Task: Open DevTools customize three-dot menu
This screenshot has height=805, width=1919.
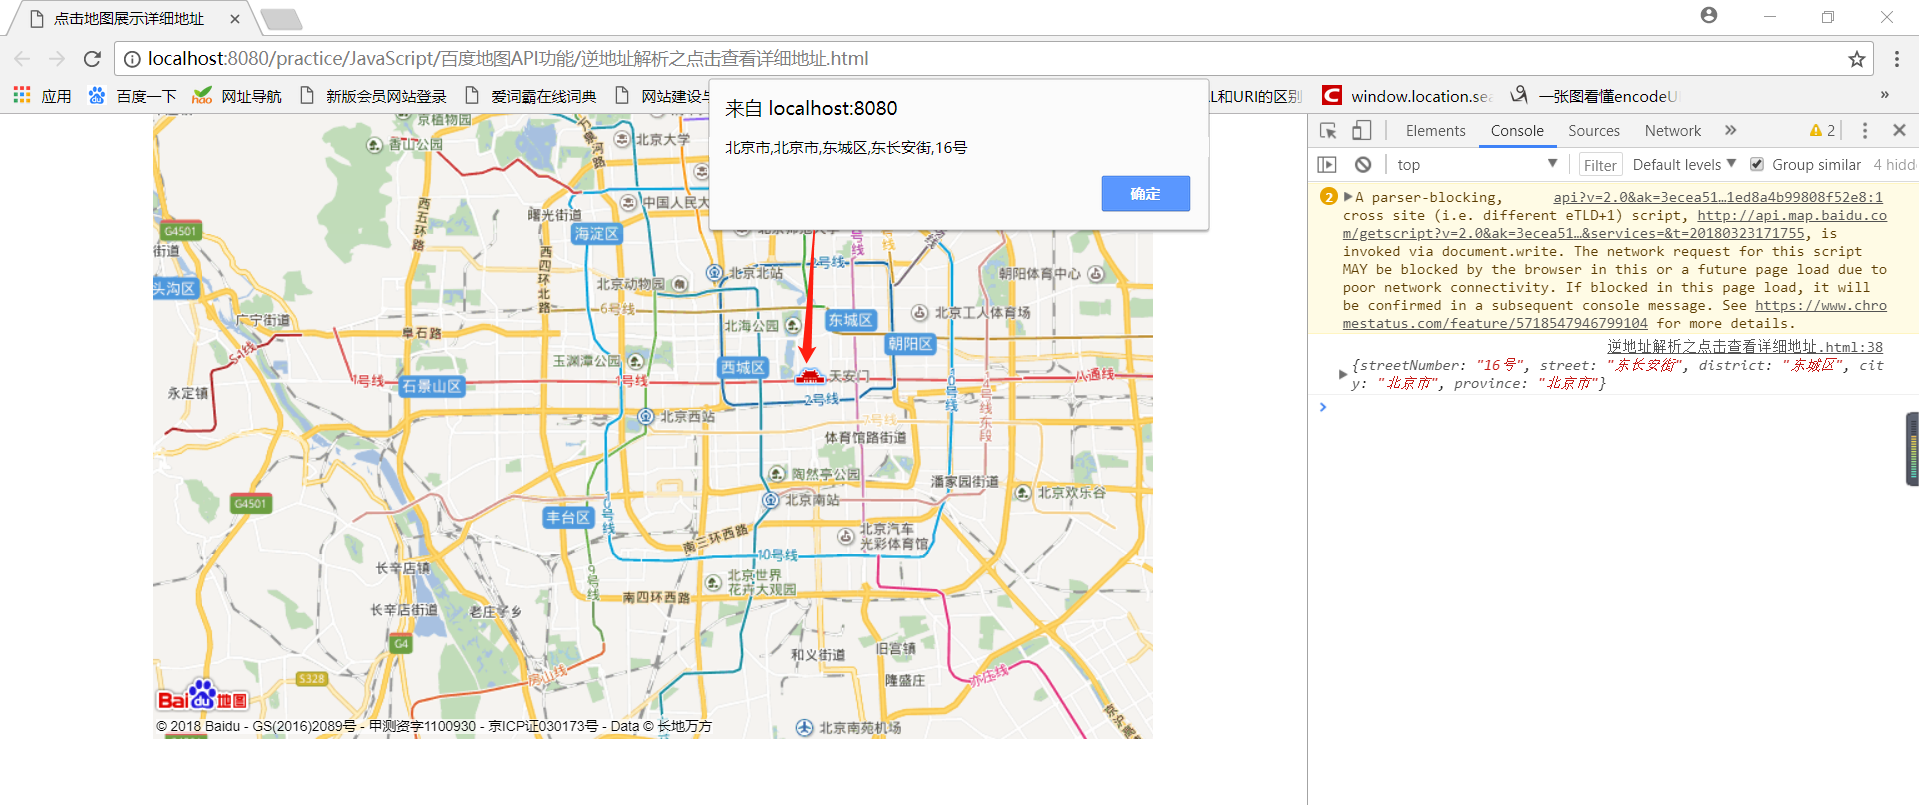Action: pos(1864,131)
